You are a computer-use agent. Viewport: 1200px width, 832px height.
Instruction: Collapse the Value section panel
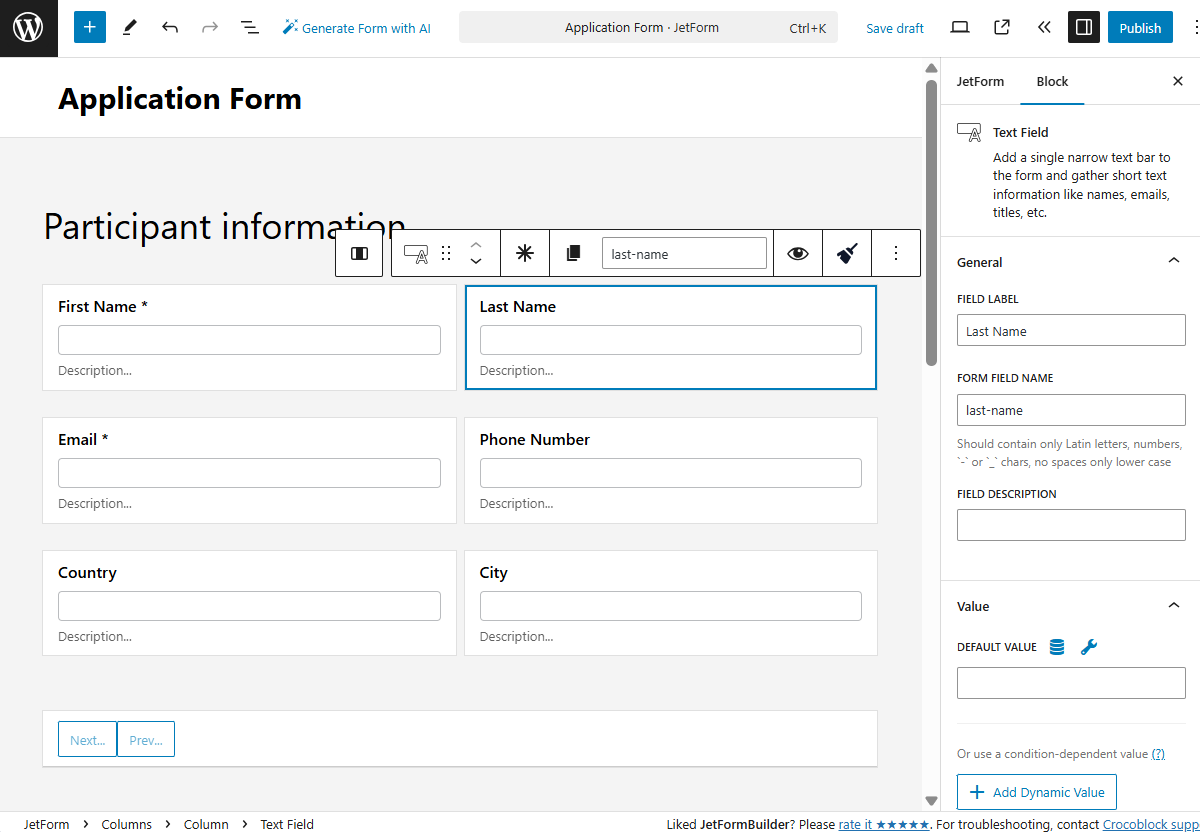(1173, 605)
